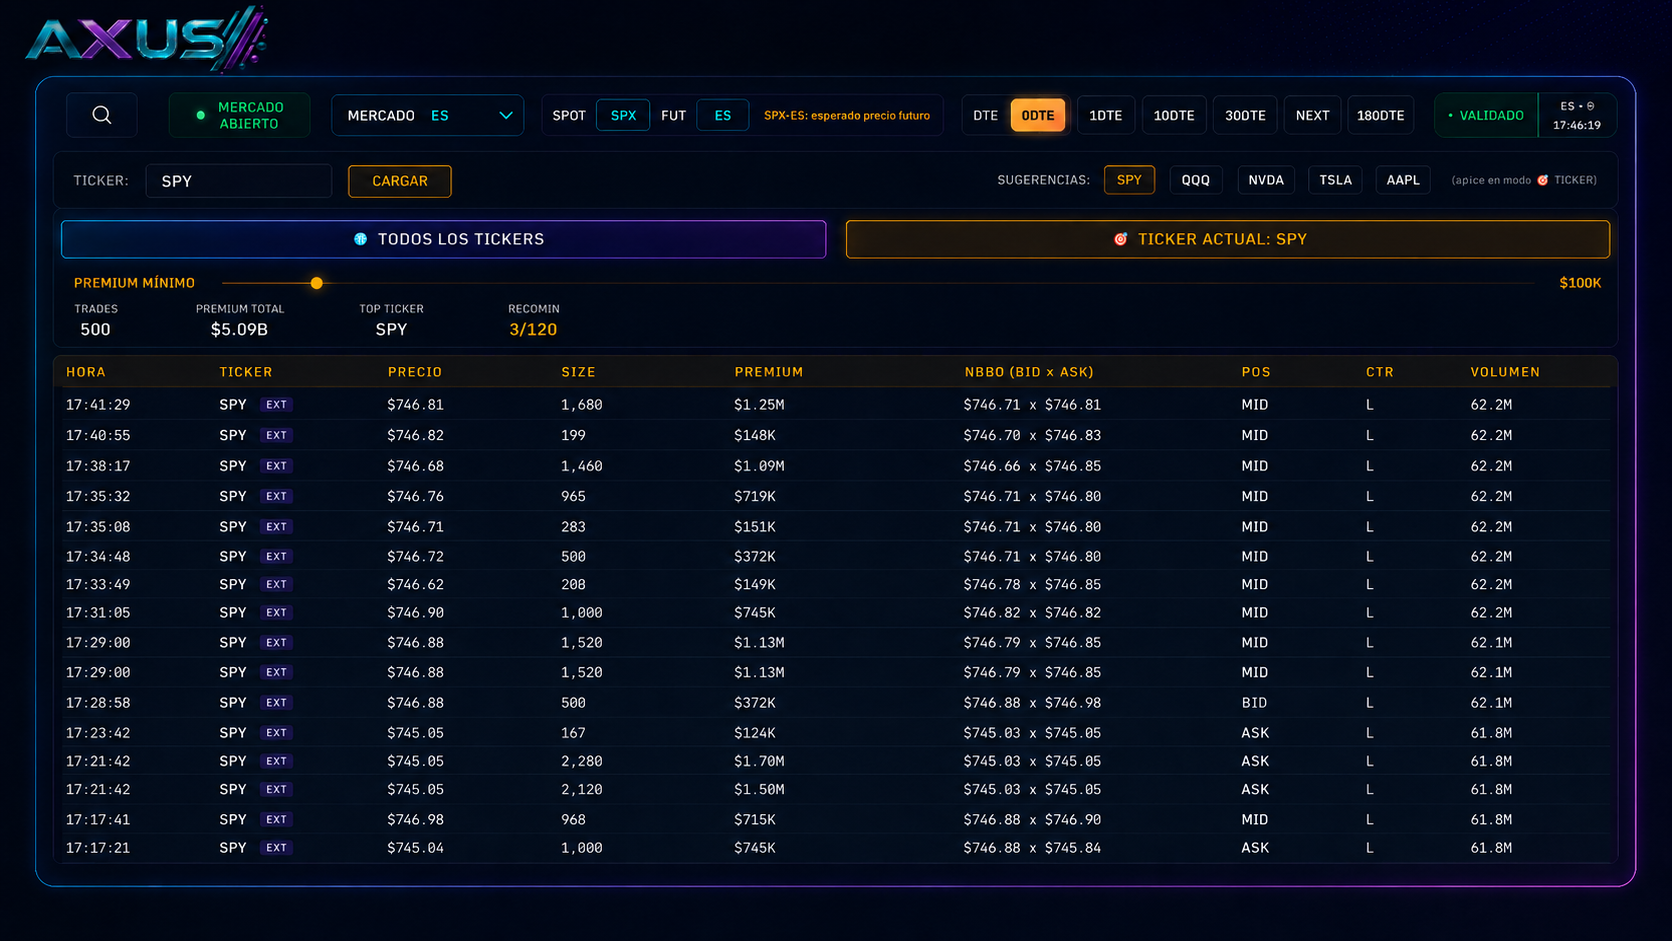Click the AXUS logo

point(146,39)
